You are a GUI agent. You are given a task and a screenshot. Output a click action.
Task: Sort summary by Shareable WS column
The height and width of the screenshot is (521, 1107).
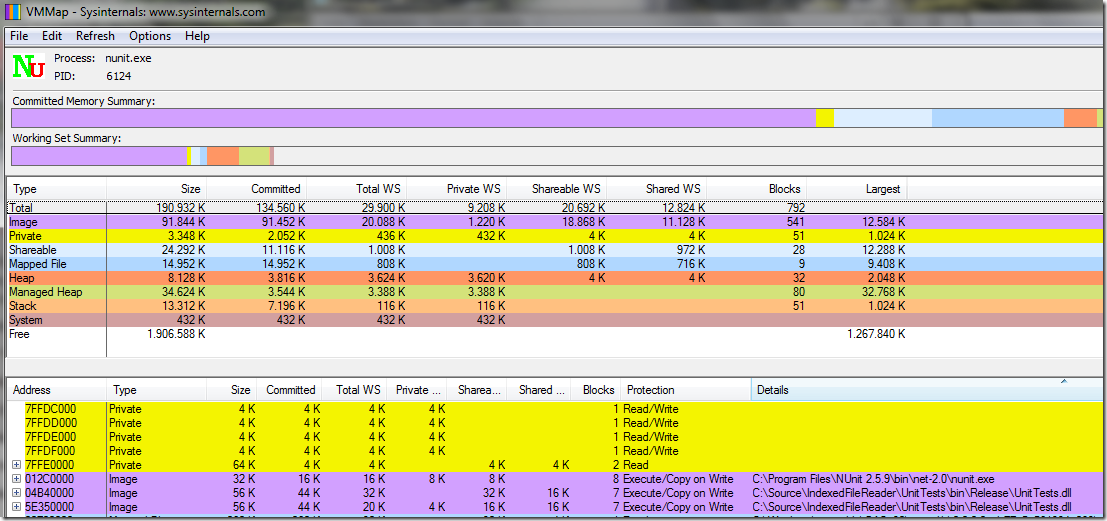(558, 189)
